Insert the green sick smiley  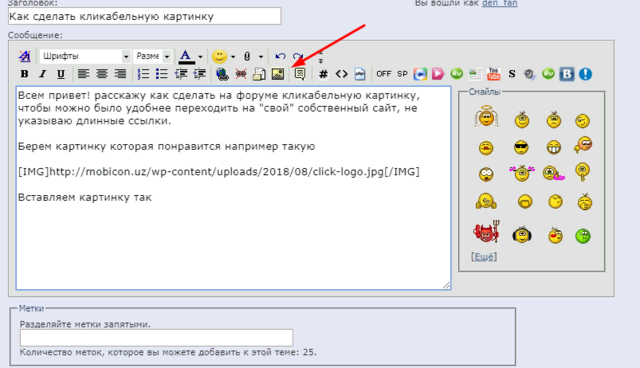click(583, 236)
